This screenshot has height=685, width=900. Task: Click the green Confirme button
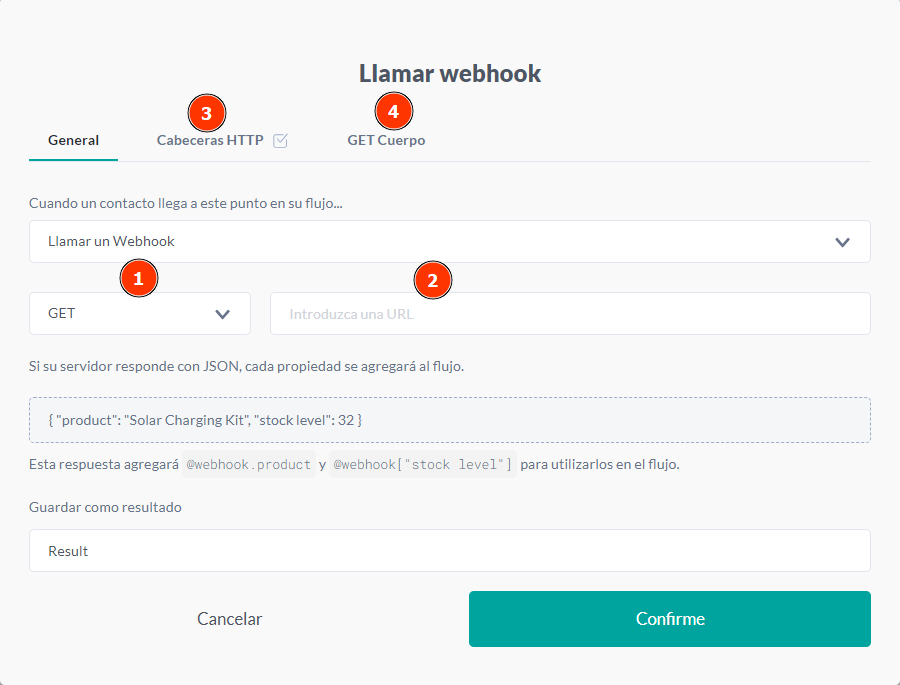pos(669,619)
